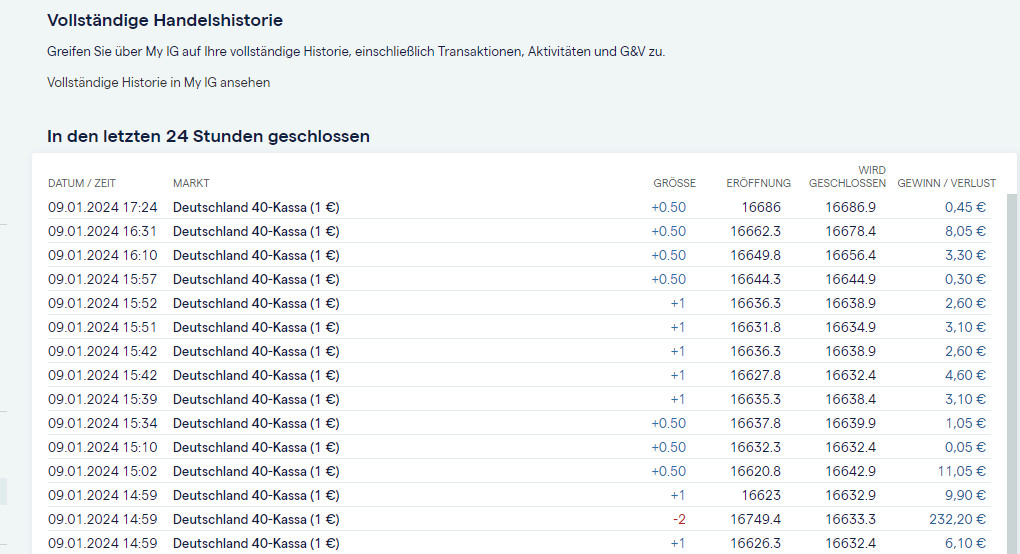Sort by the GEWINN / VERLUST column header

click(x=946, y=183)
